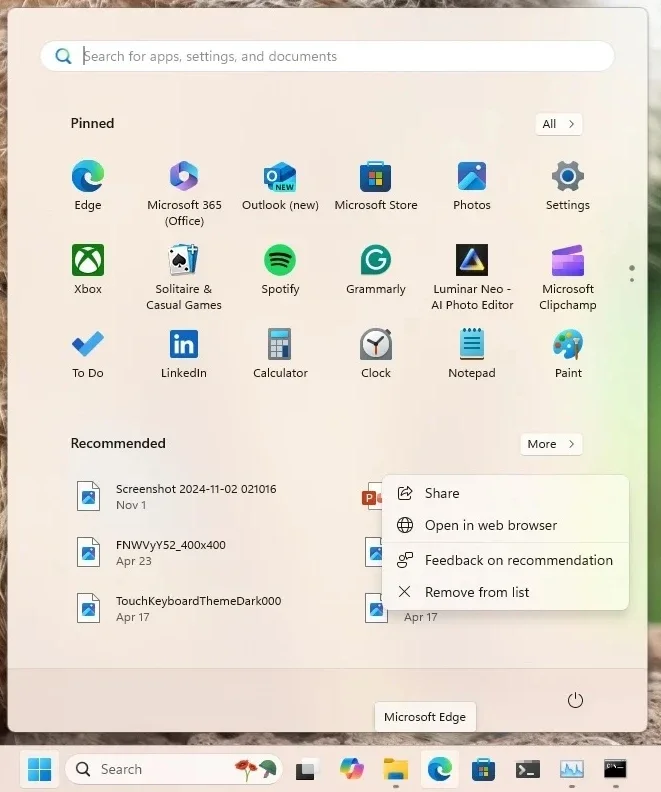
Task: Click the Start menu search field
Action: point(327,56)
